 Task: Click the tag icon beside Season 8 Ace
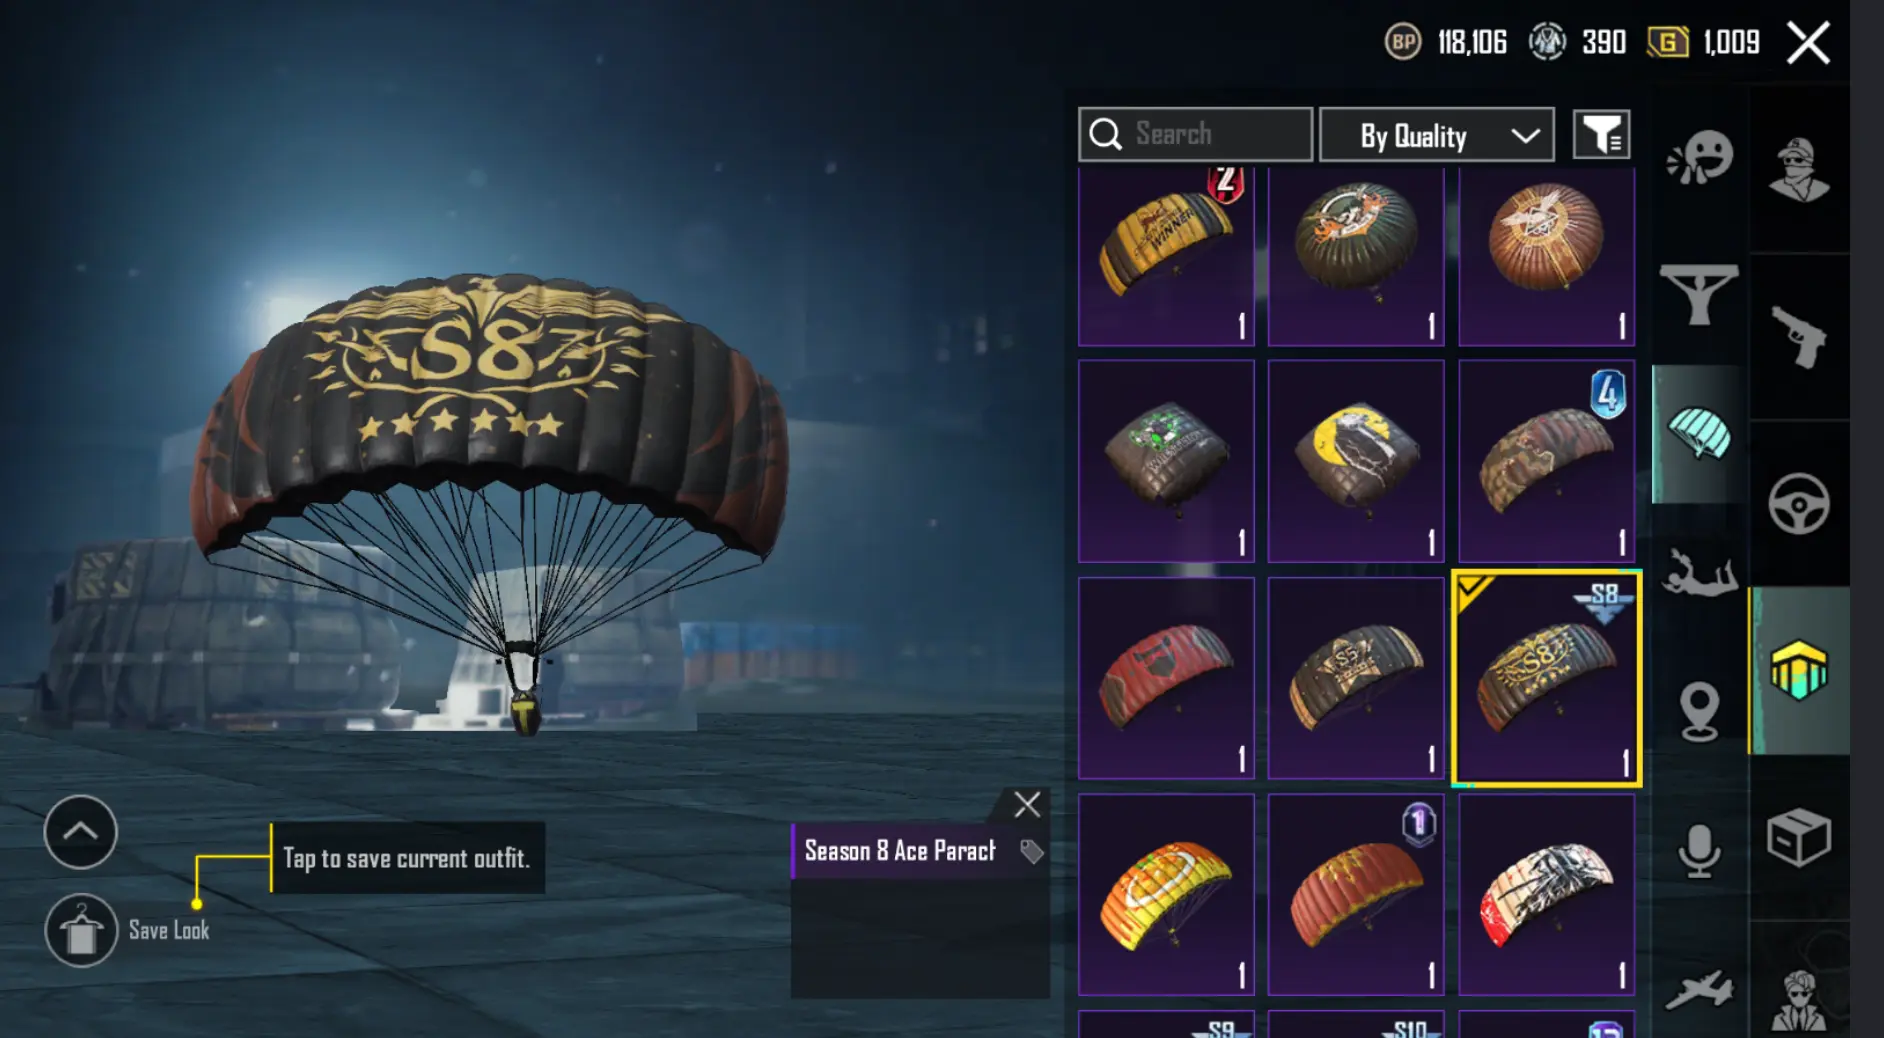(1031, 851)
